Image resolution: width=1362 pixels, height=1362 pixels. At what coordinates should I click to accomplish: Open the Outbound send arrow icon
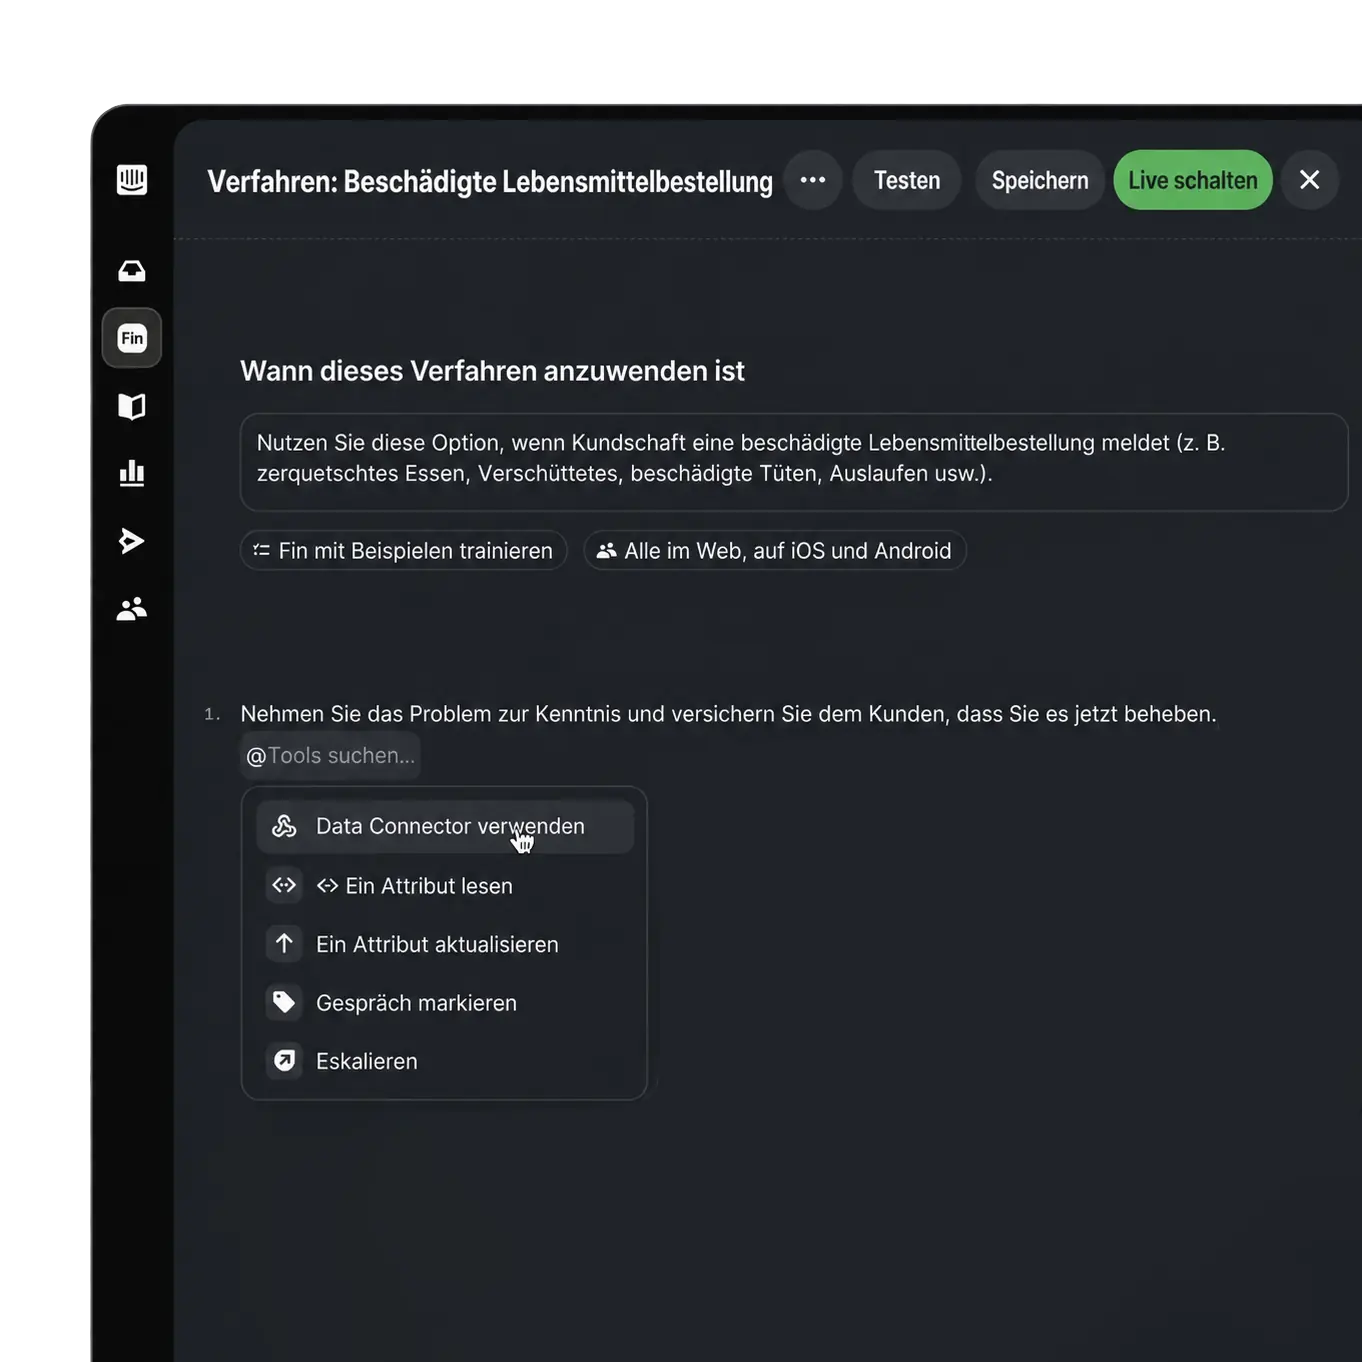click(132, 541)
